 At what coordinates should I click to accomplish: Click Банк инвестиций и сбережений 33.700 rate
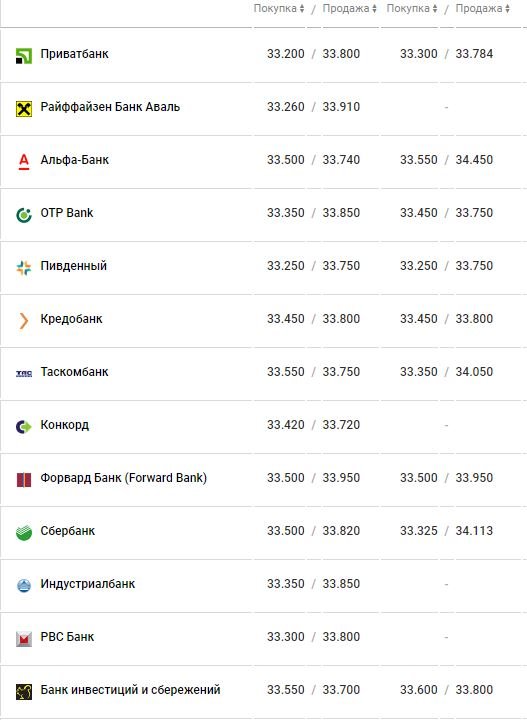point(341,690)
